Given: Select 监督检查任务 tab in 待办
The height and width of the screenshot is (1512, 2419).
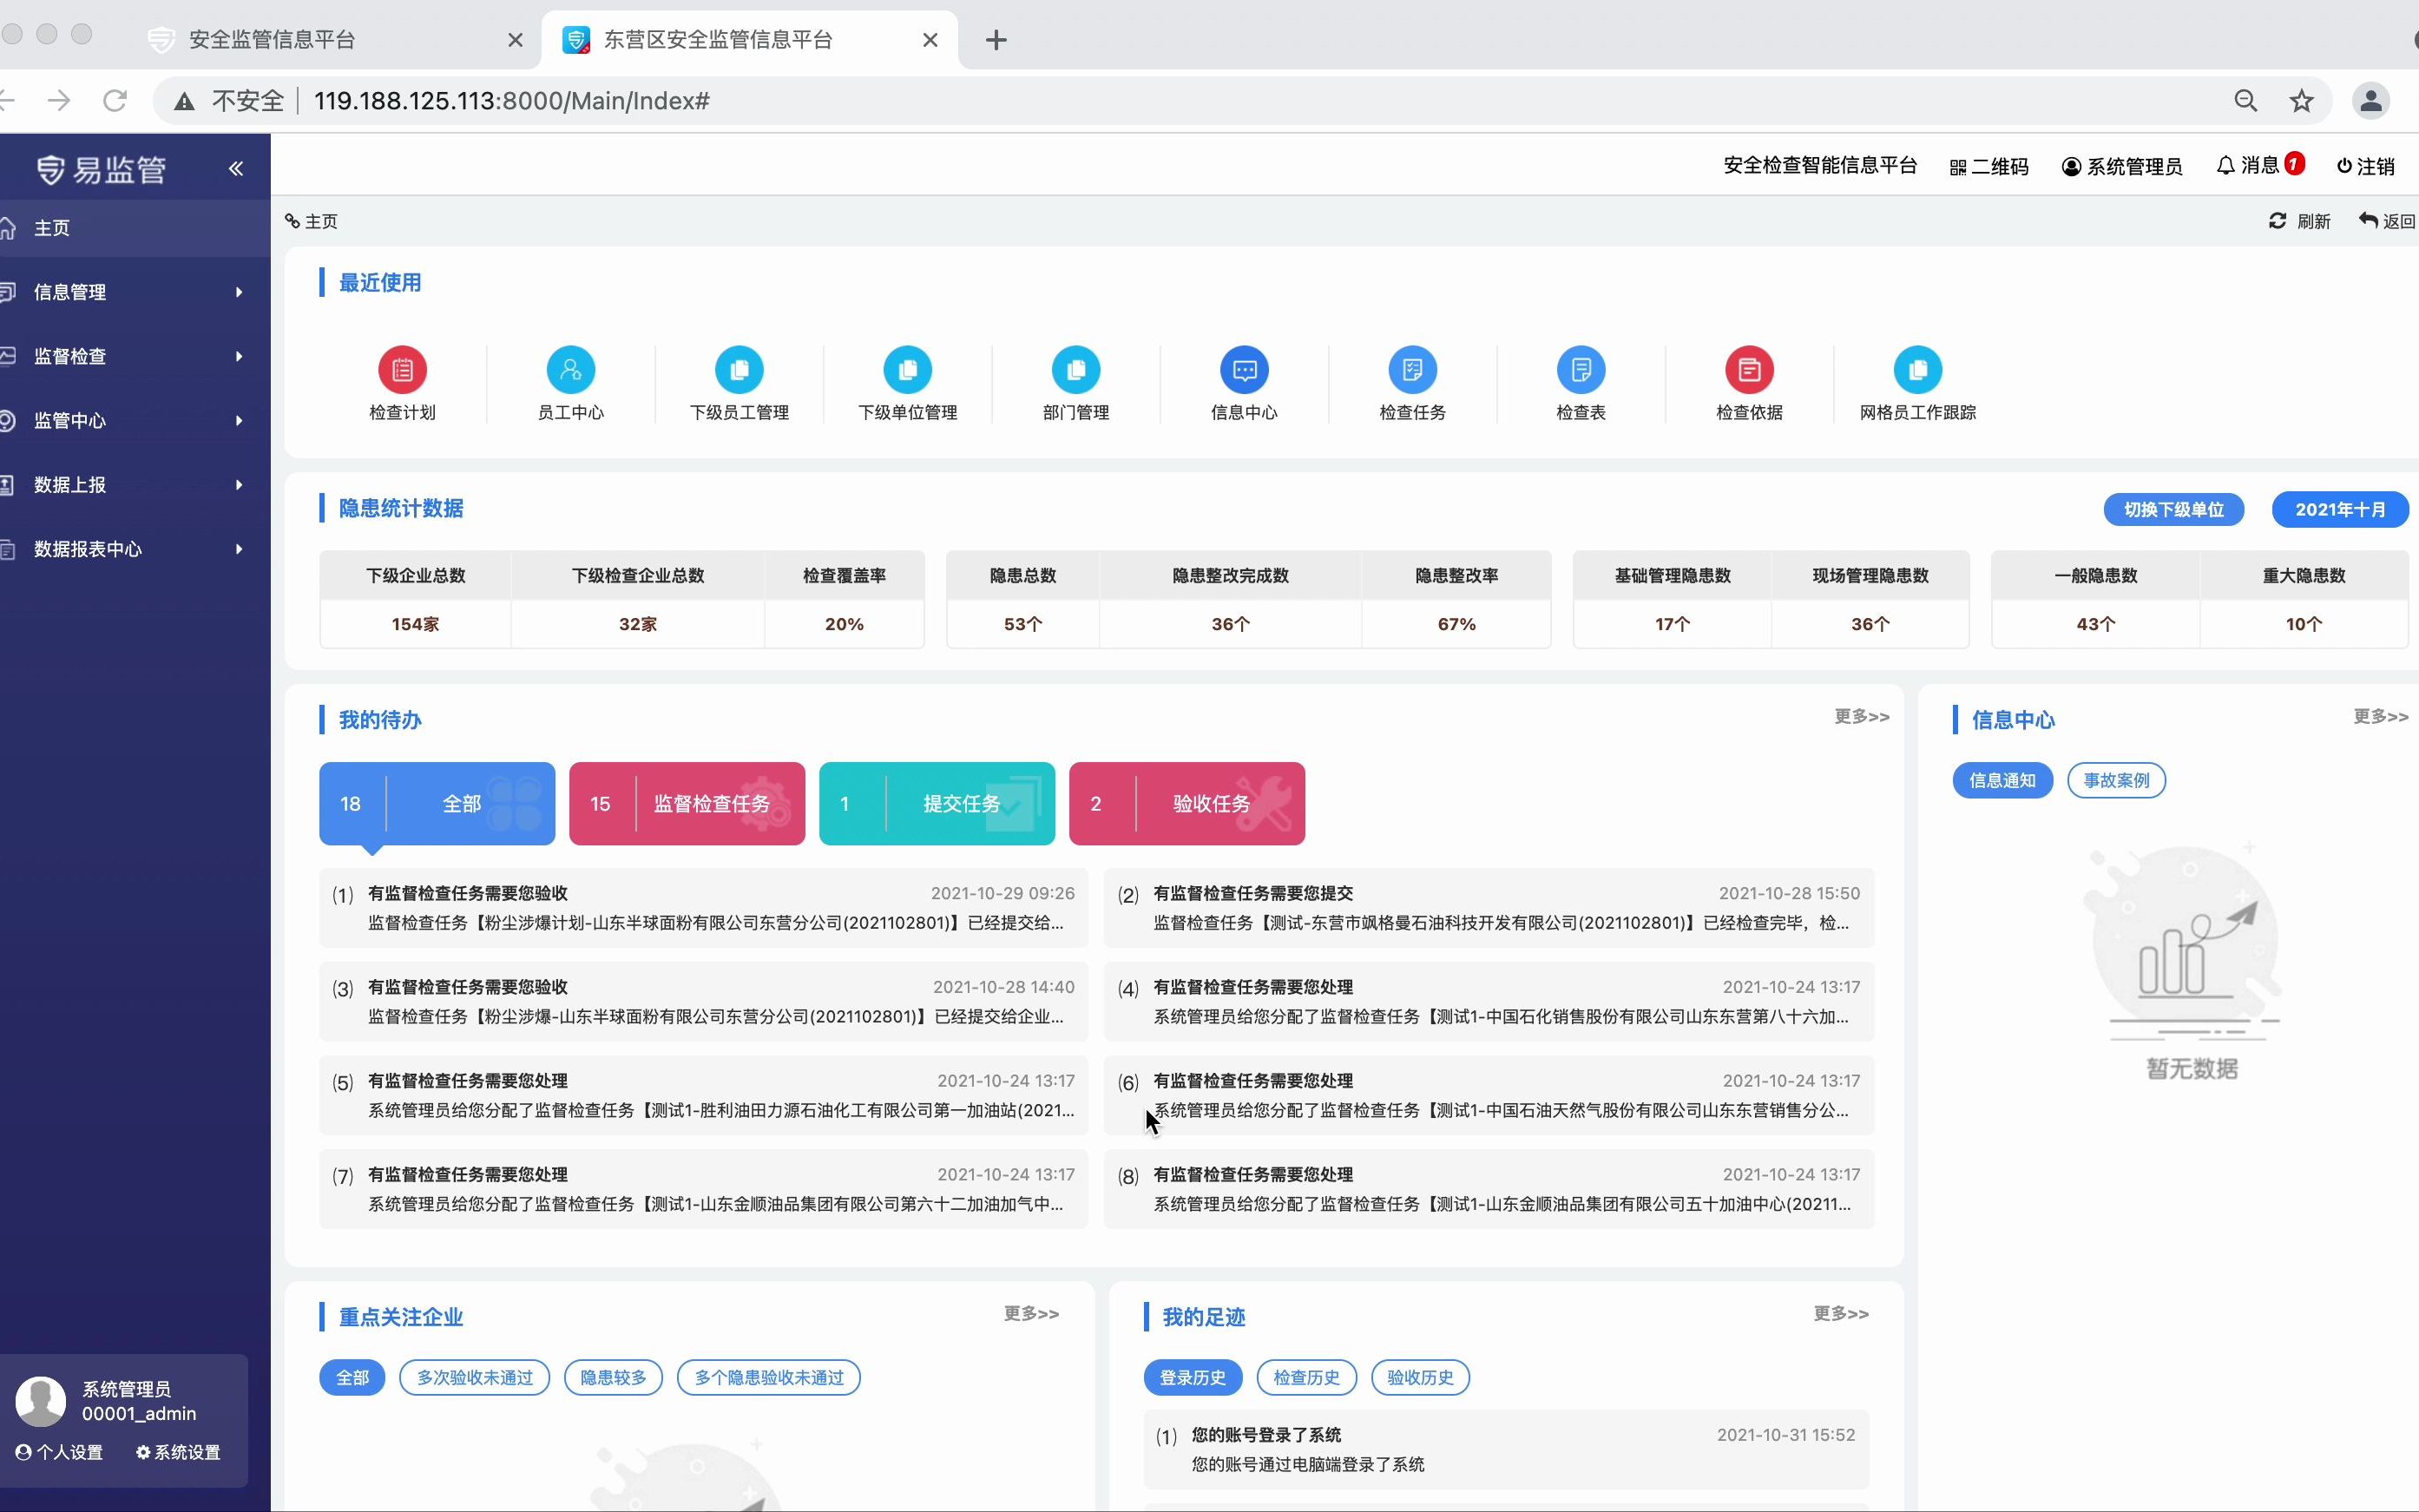Looking at the screenshot, I should pyautogui.click(x=687, y=803).
